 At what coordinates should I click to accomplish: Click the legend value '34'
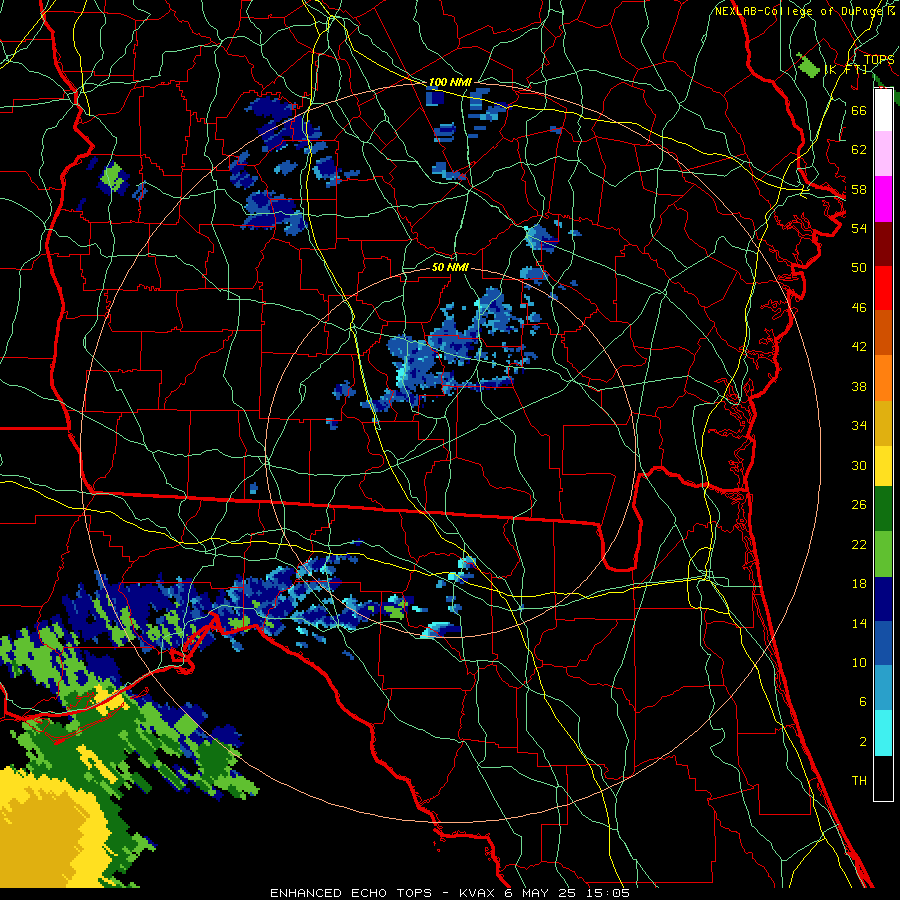point(859,426)
